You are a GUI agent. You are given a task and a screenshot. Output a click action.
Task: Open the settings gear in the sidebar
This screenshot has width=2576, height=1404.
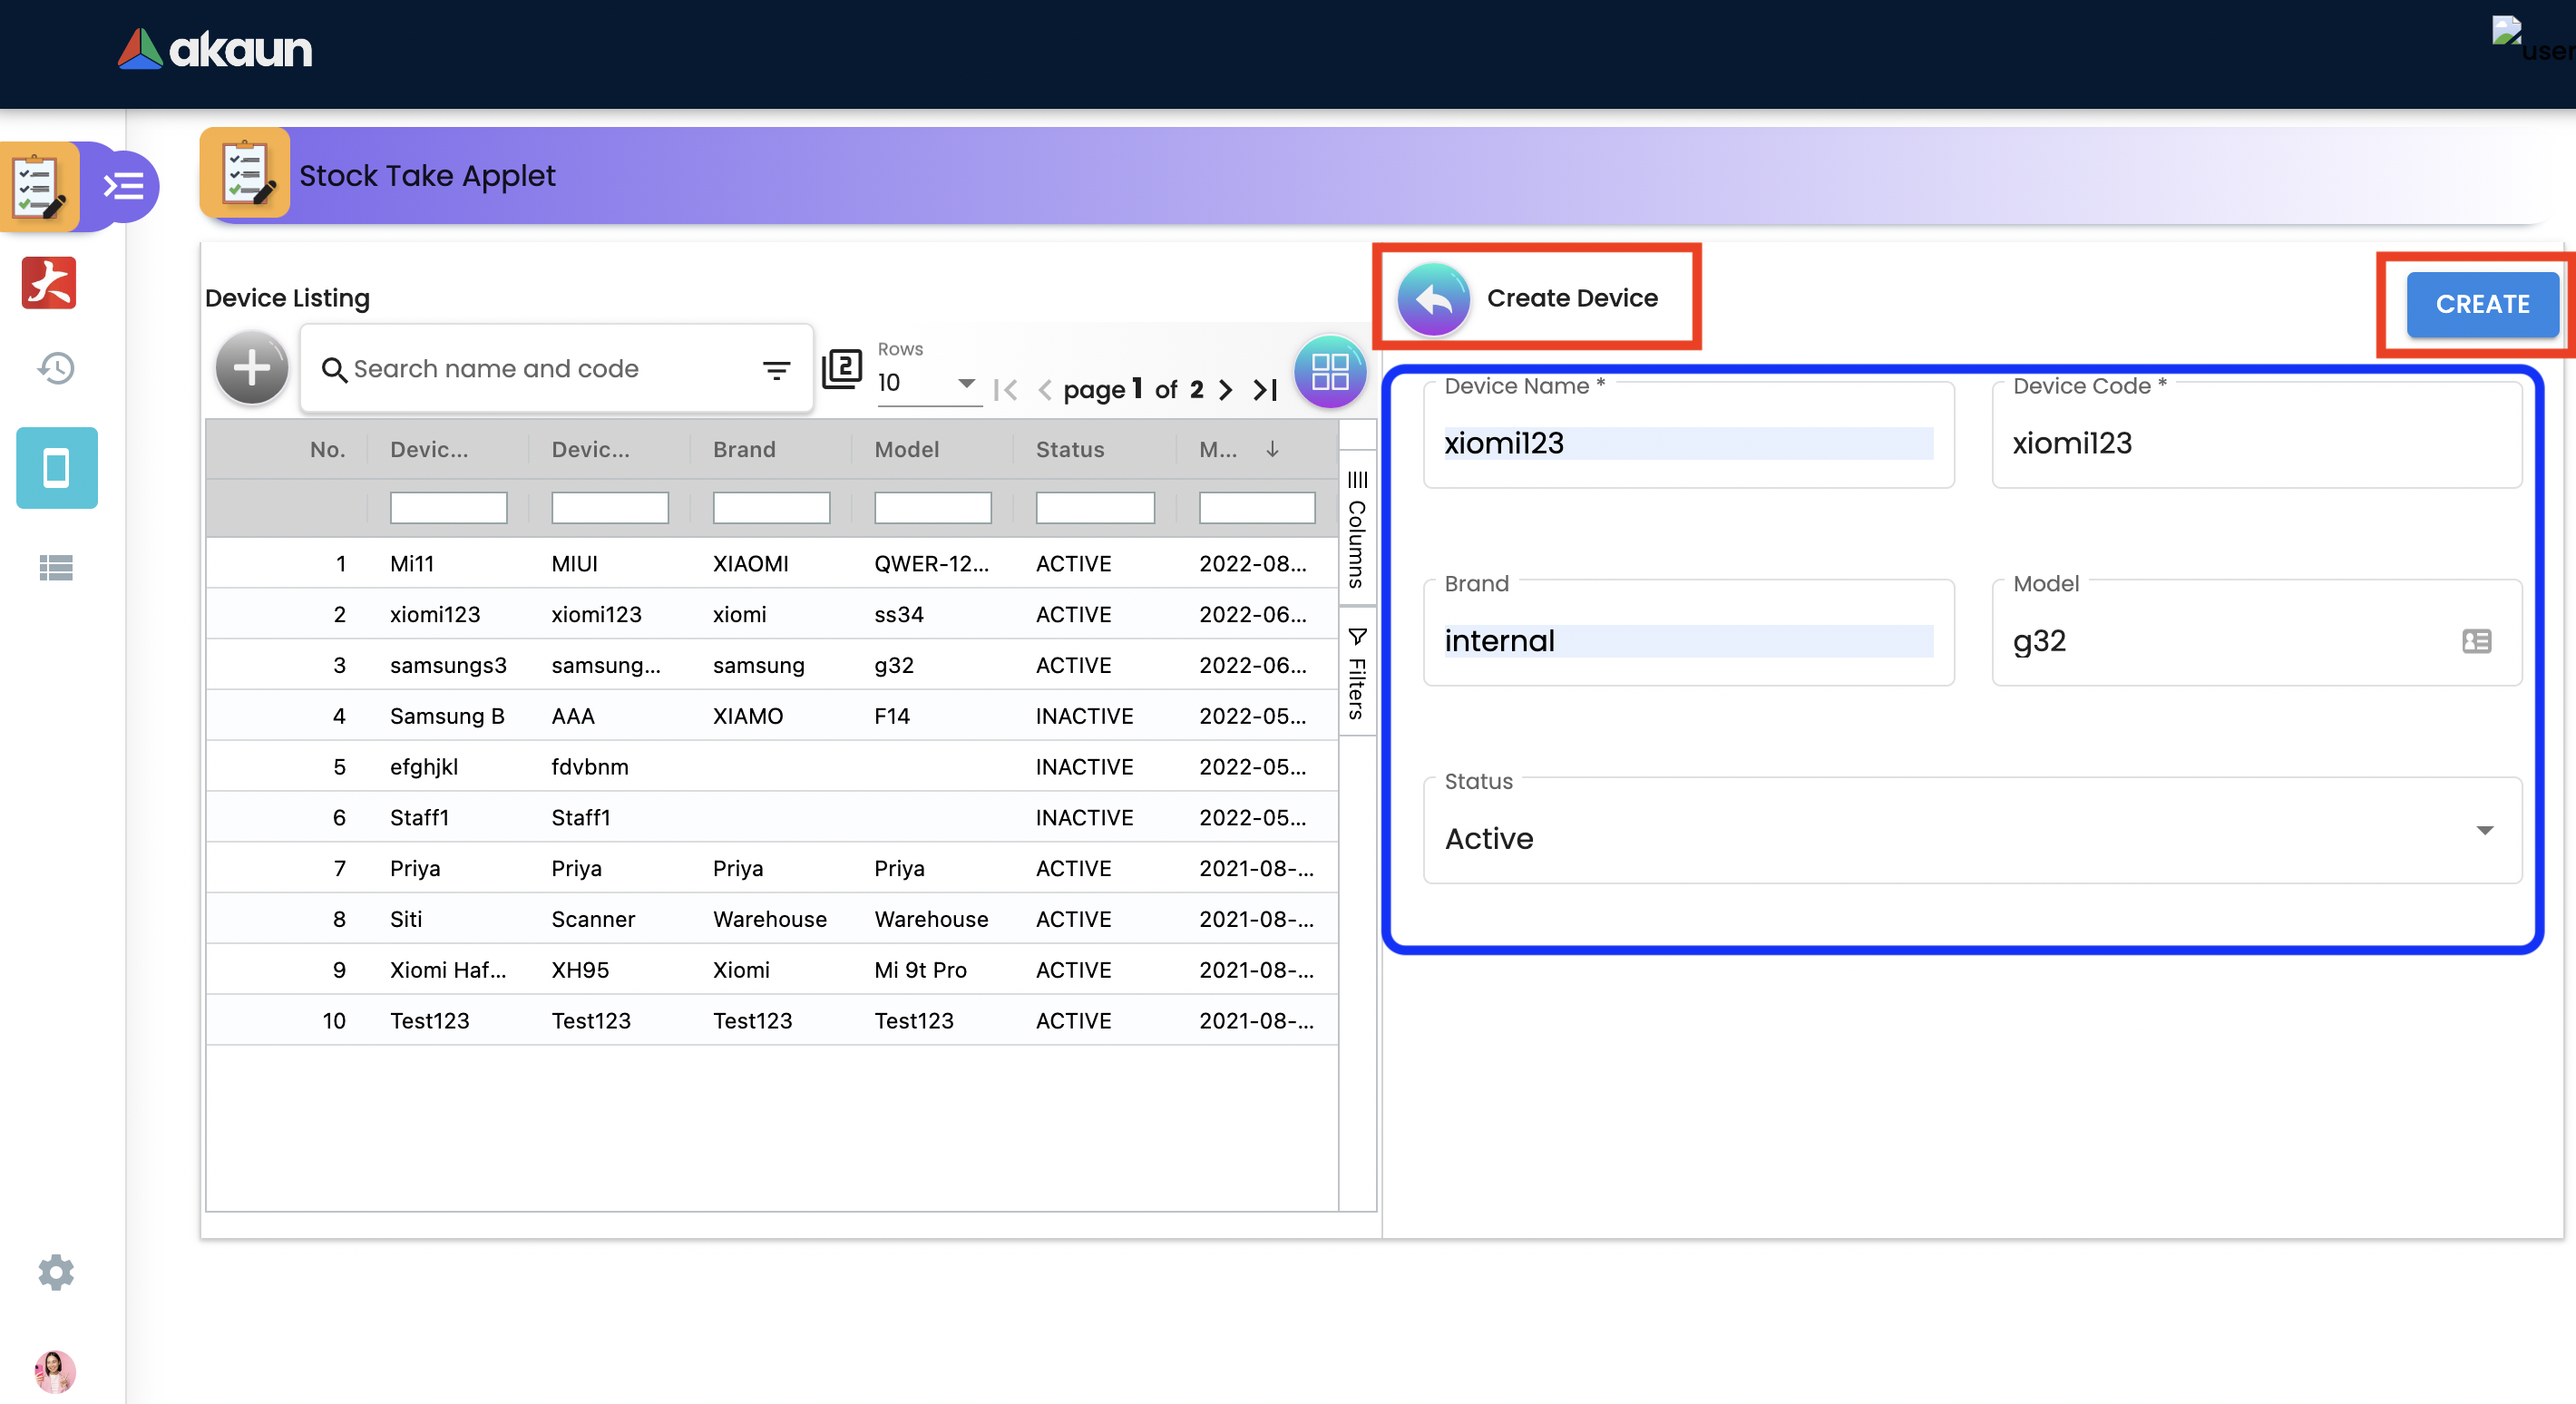click(x=56, y=1272)
